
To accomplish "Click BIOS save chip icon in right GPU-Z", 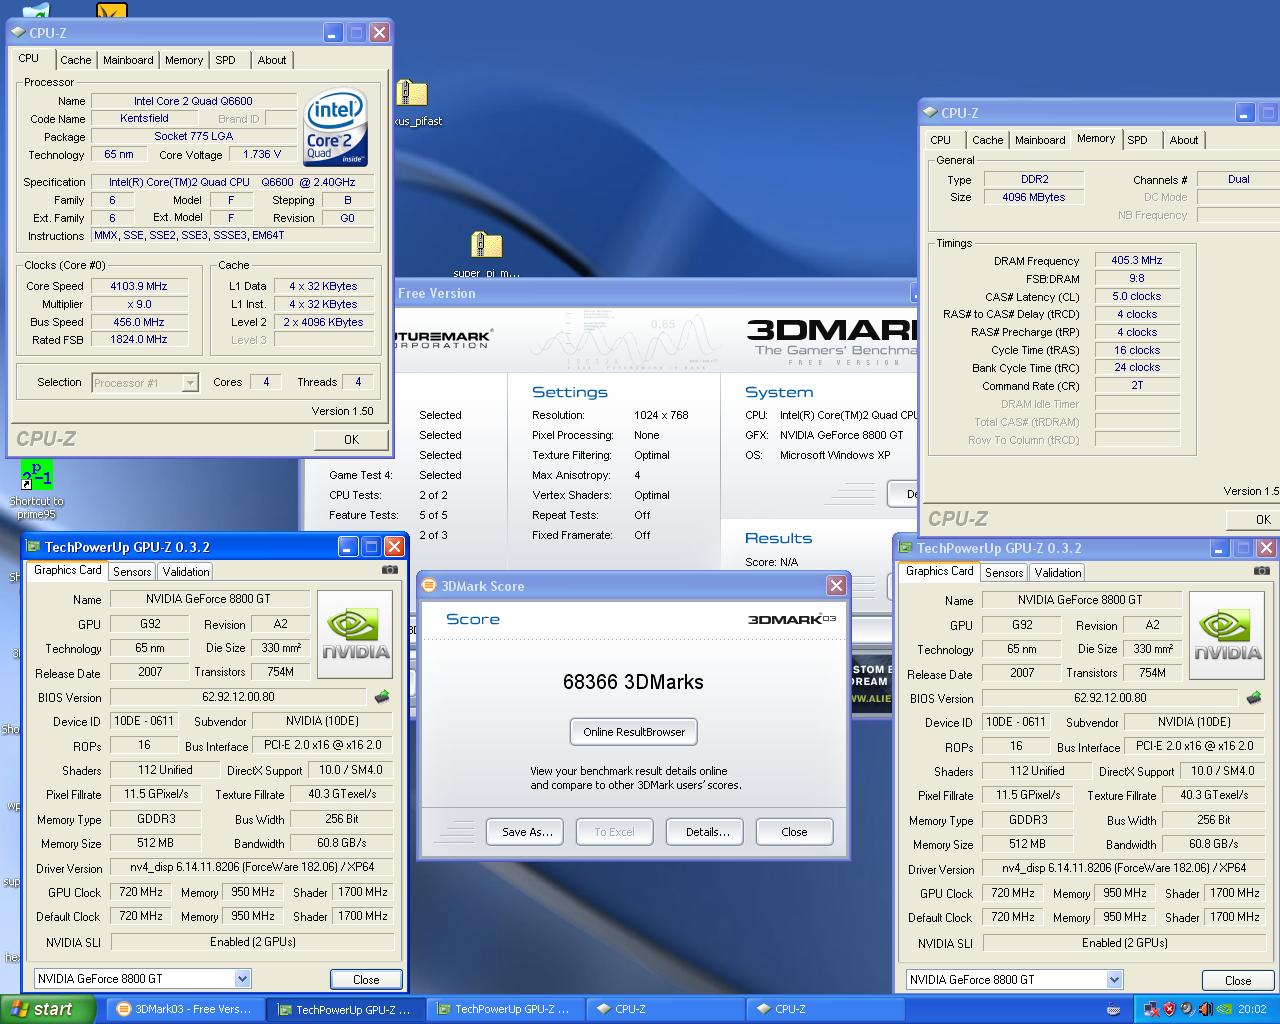I will click(1253, 698).
